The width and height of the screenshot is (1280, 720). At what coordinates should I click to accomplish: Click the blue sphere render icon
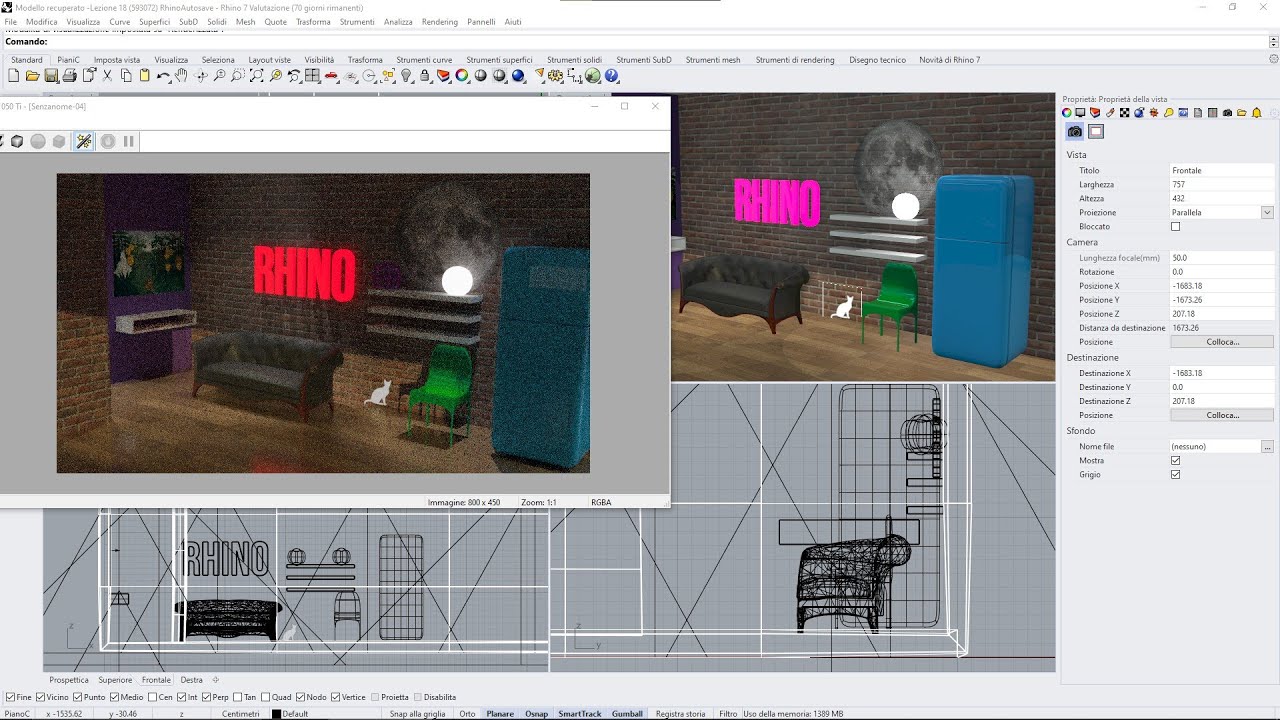[x=518, y=75]
